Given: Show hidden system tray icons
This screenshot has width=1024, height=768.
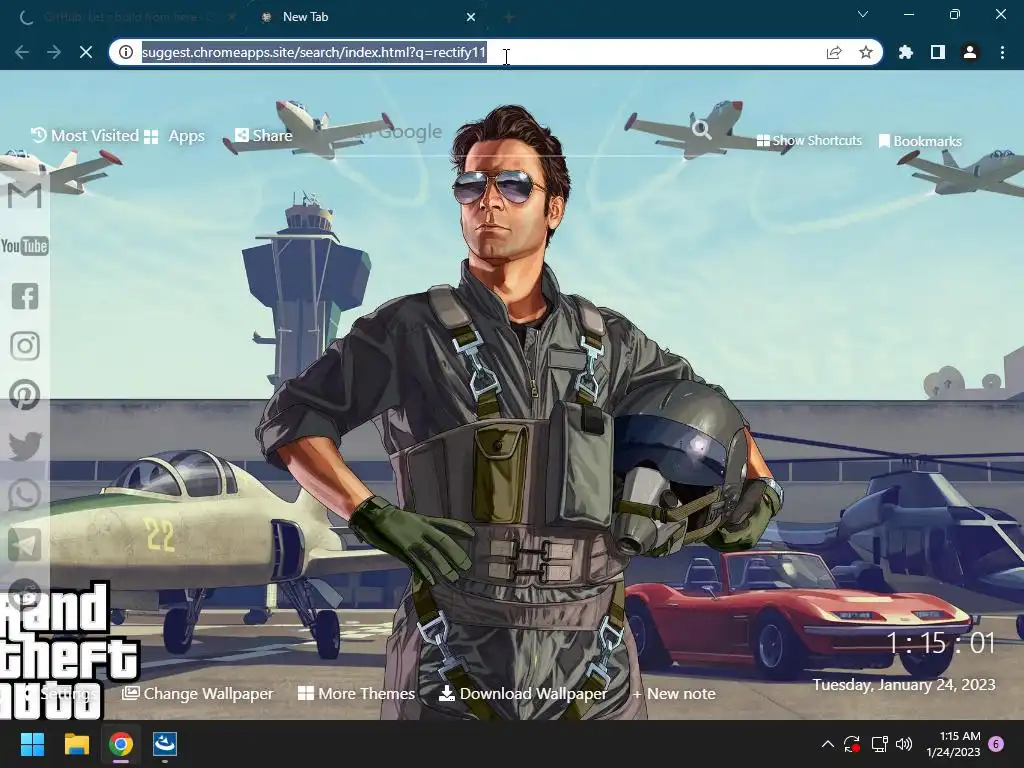Looking at the screenshot, I should [x=827, y=744].
